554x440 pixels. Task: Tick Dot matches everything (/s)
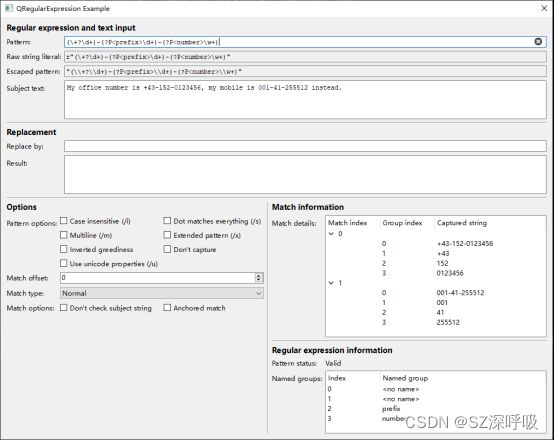pyautogui.click(x=167, y=221)
